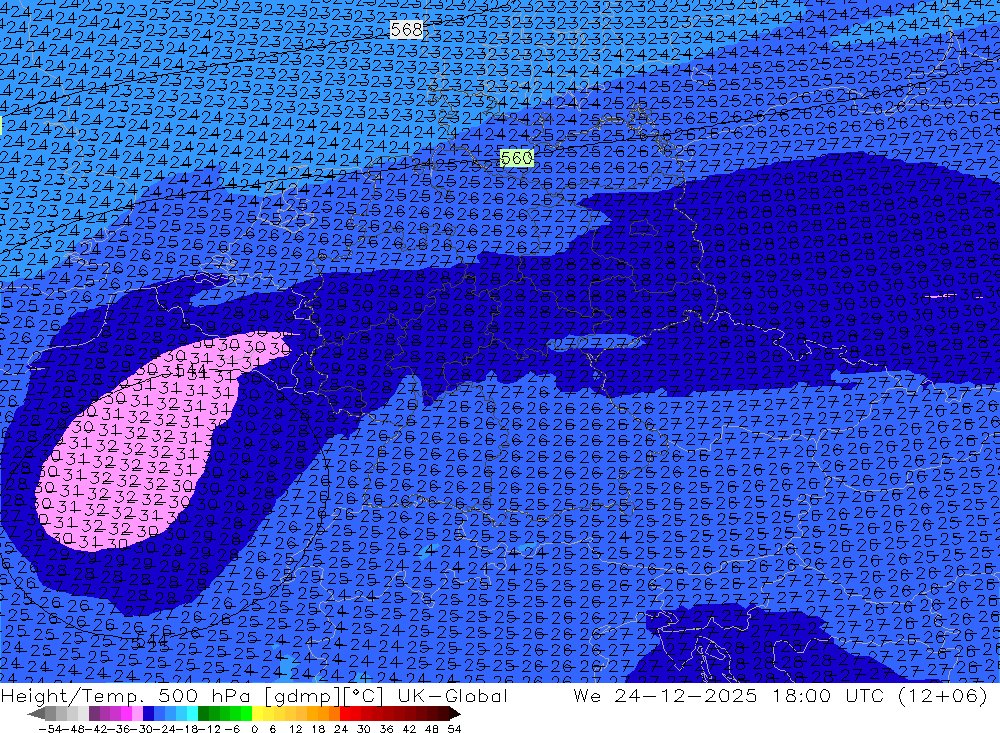The image size is (1000, 733).
Task: Click the '[°C]' unit label
Action: point(363,695)
